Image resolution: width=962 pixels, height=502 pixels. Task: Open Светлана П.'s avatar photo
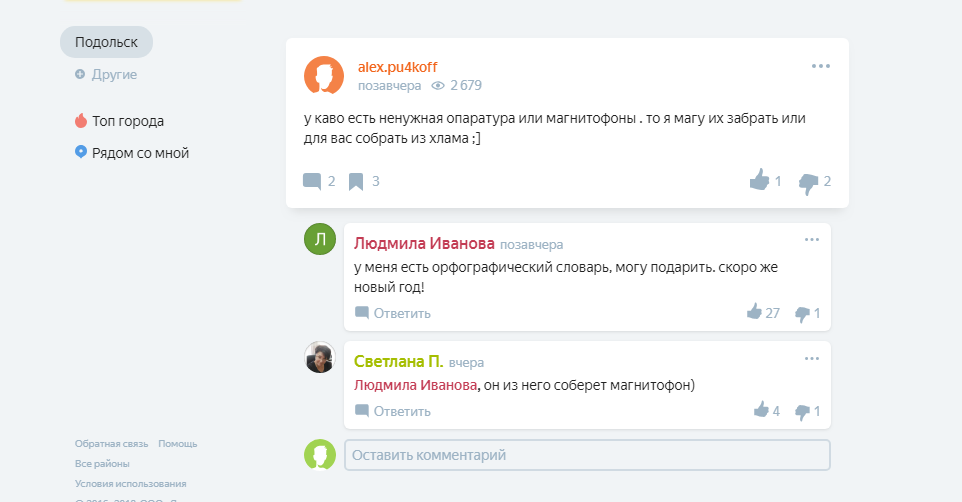click(x=319, y=357)
